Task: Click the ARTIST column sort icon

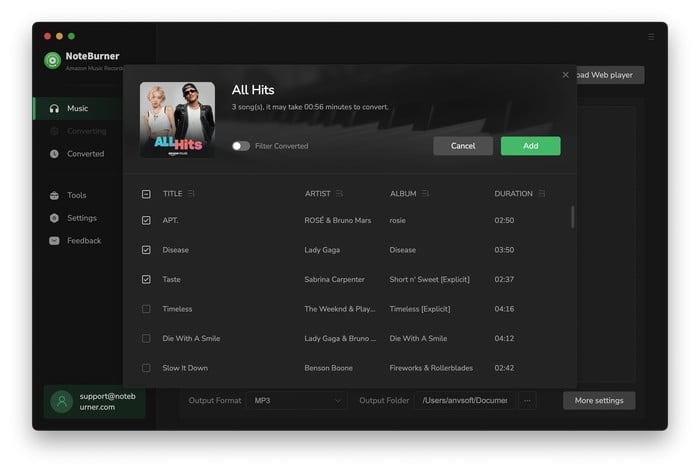Action: [x=339, y=194]
